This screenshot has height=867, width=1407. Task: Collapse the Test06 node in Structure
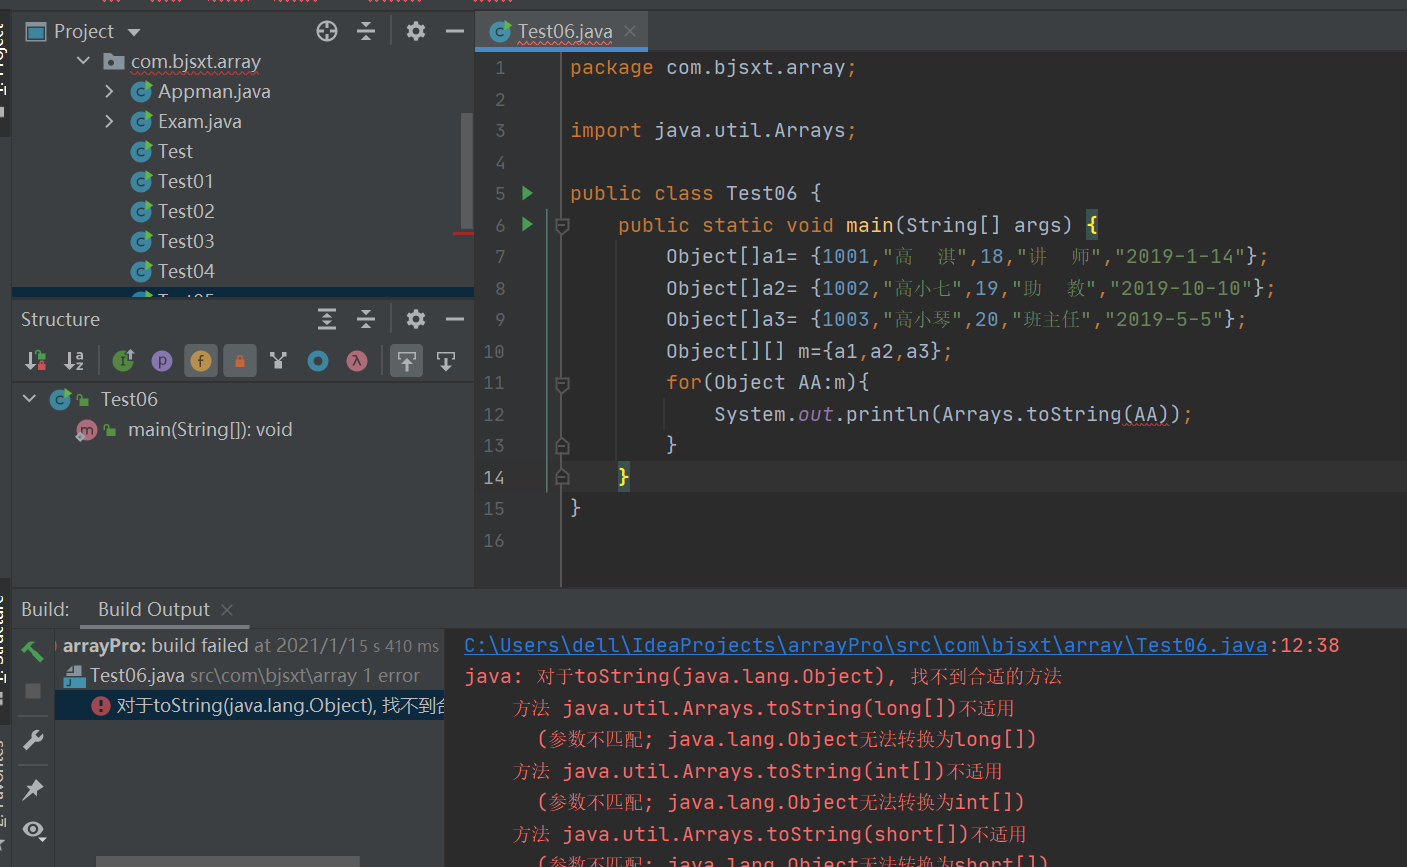(30, 399)
